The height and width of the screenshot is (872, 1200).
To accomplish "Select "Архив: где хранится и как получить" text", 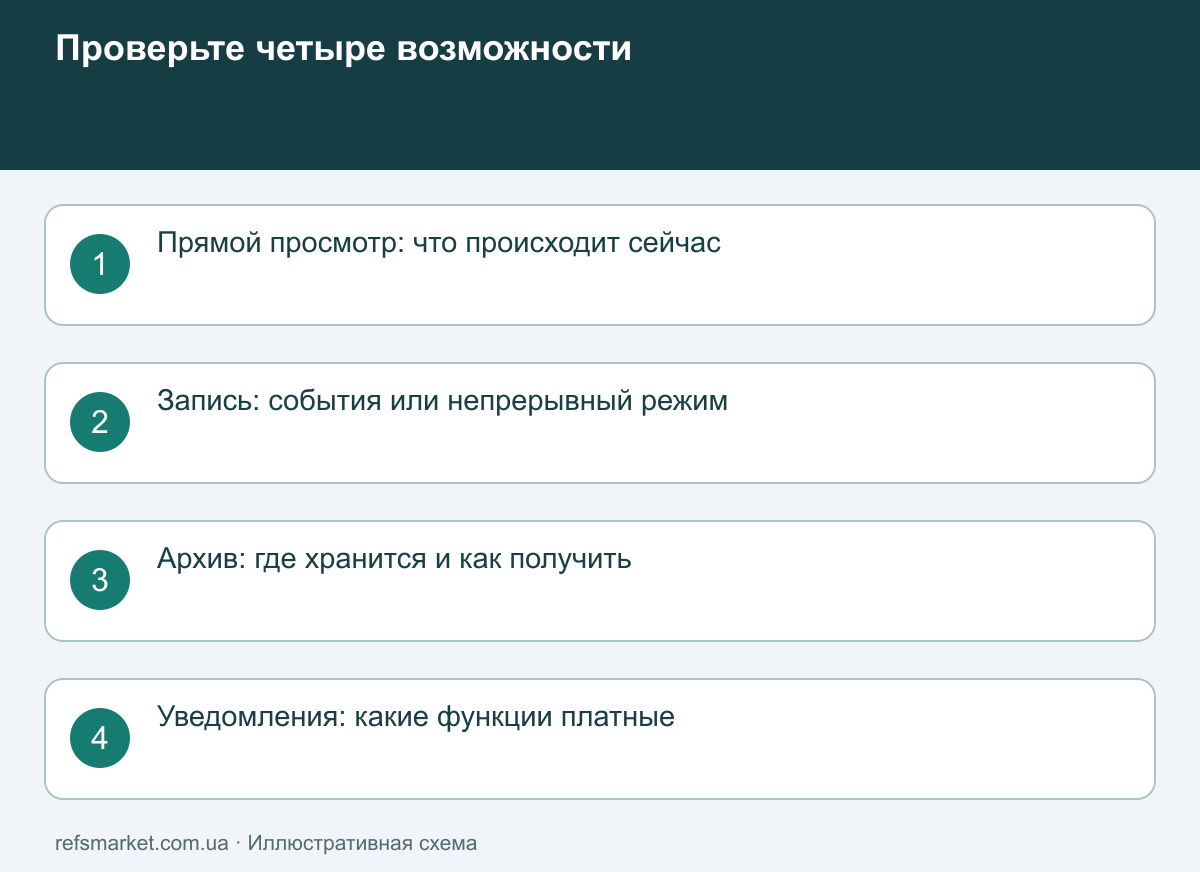I will pos(394,559).
